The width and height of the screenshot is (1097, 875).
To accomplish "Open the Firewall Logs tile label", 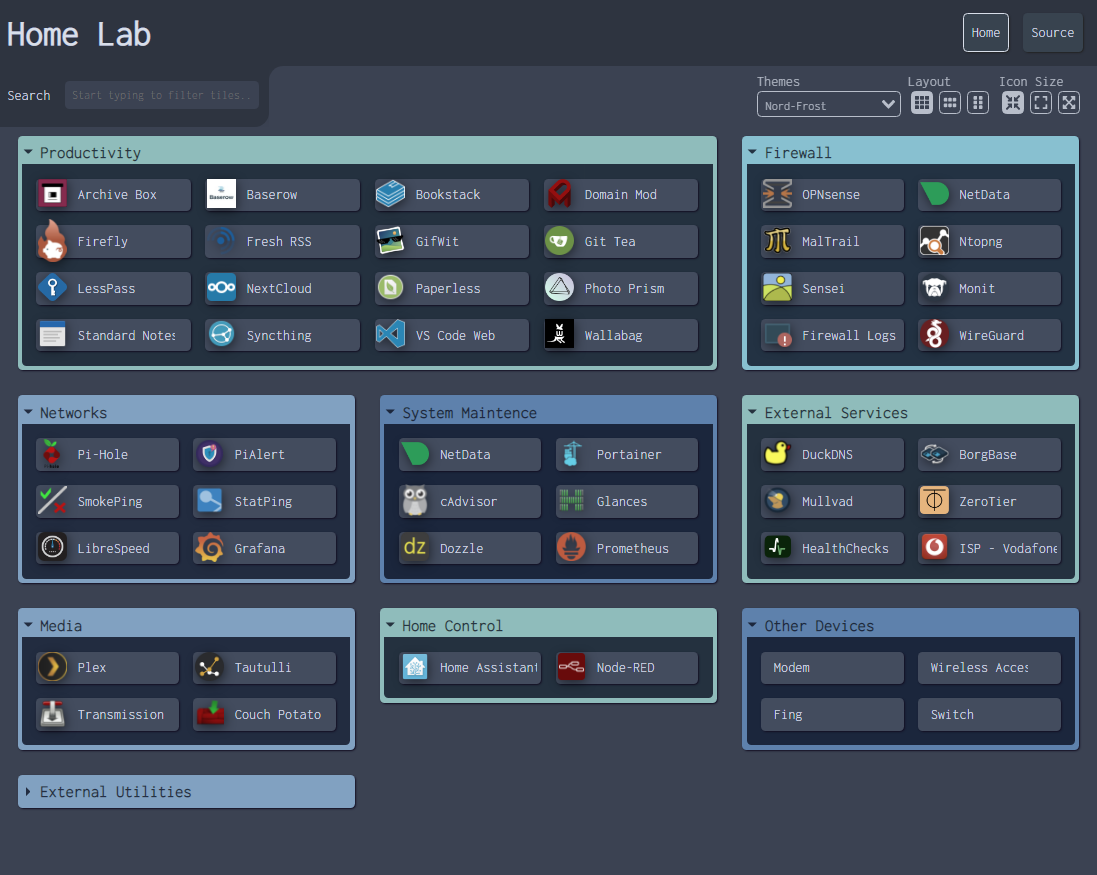I will 849,335.
